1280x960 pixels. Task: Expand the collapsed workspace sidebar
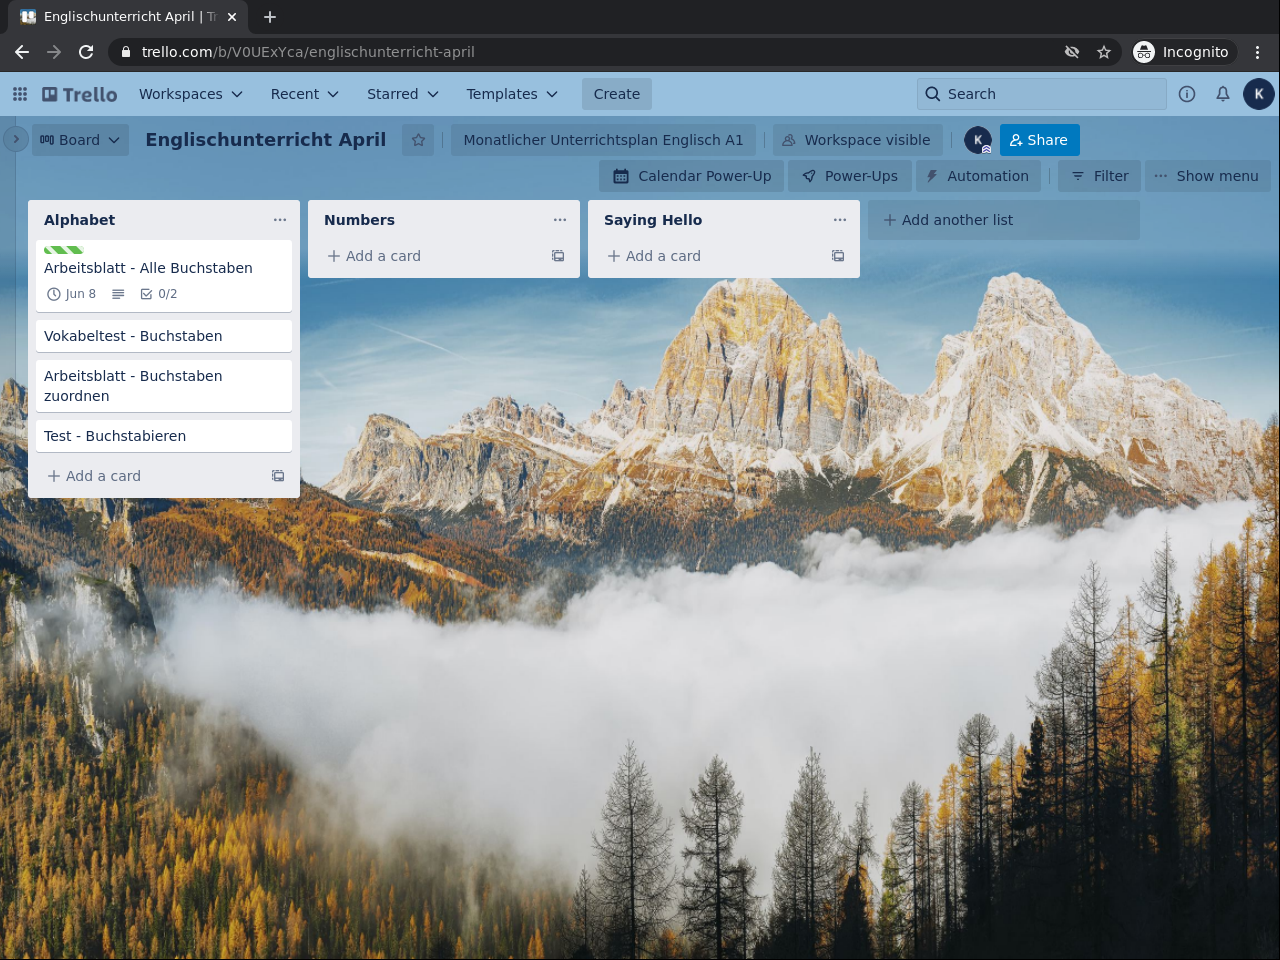(x=15, y=139)
